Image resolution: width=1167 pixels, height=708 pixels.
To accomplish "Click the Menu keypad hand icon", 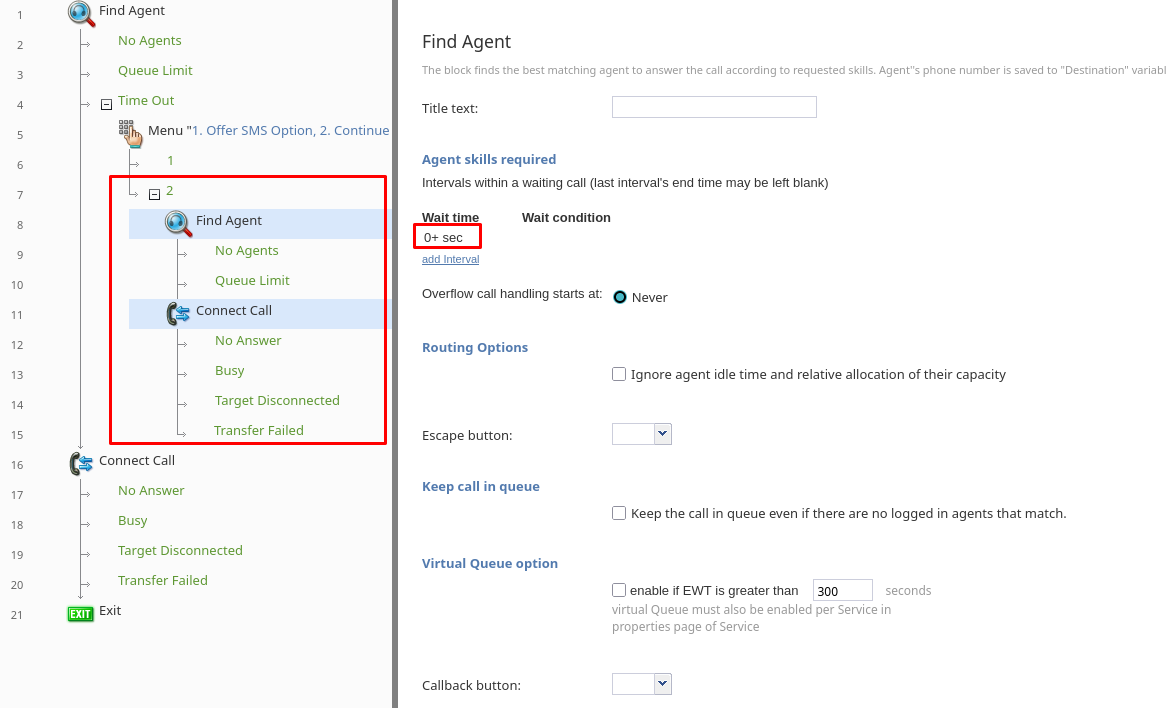I will [x=130, y=132].
